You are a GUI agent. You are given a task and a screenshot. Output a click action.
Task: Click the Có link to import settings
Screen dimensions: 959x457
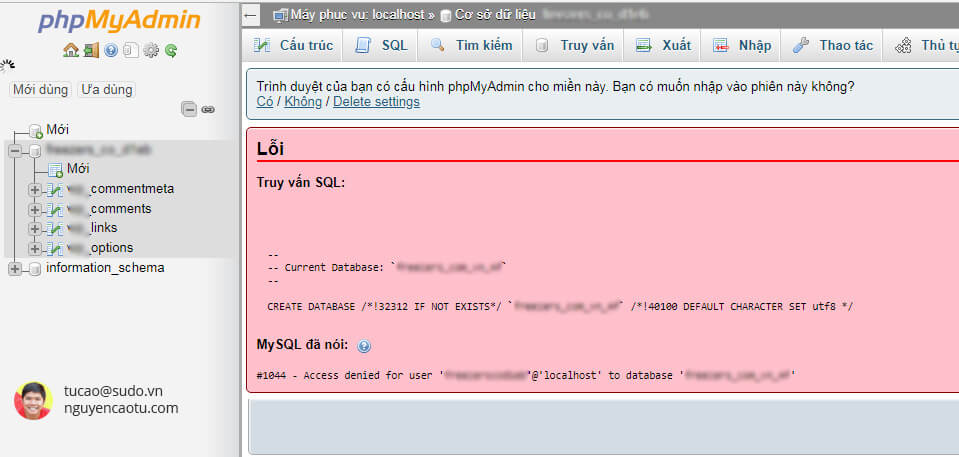[265, 102]
